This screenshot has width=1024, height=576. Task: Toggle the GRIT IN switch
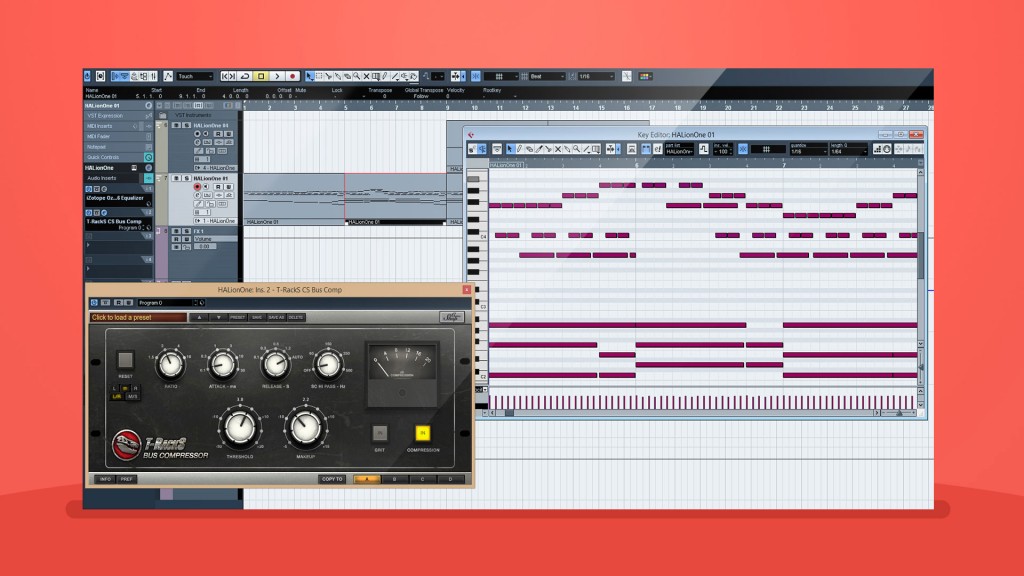[x=380, y=433]
